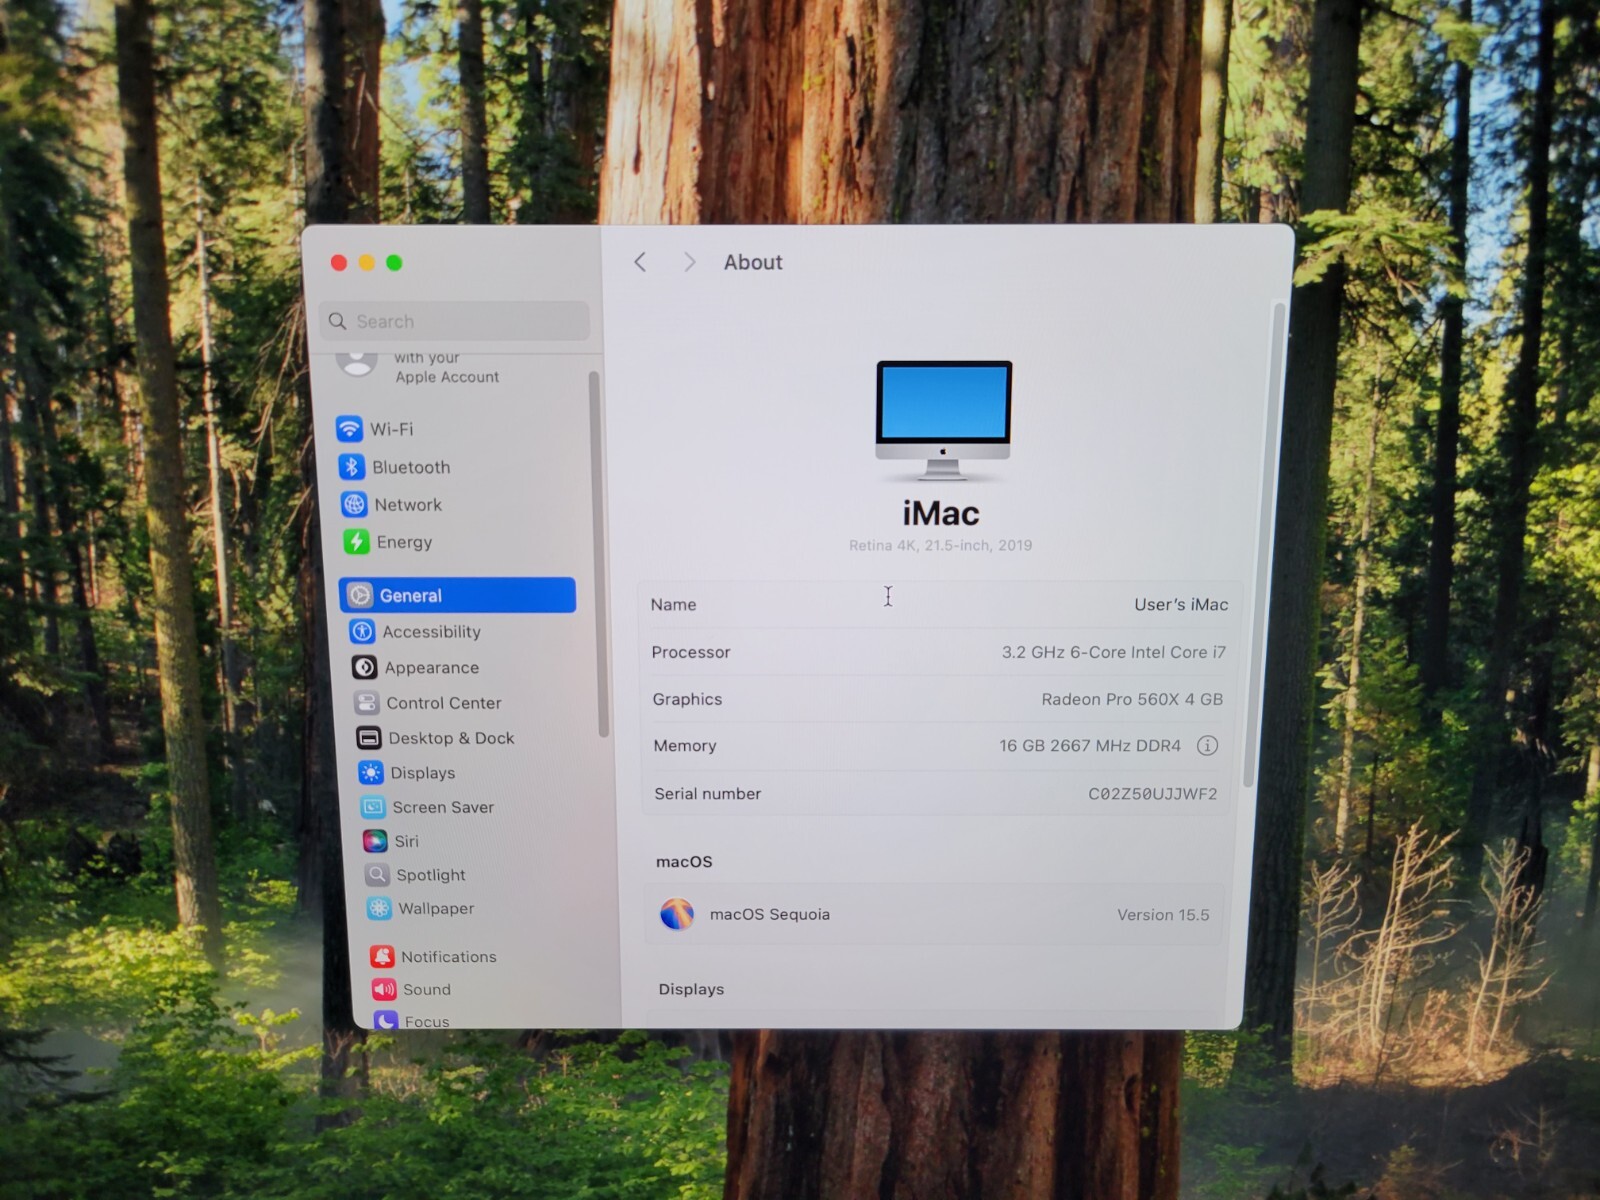Click the Spotlight magnifier icon
1600x1200 pixels.
[377, 875]
